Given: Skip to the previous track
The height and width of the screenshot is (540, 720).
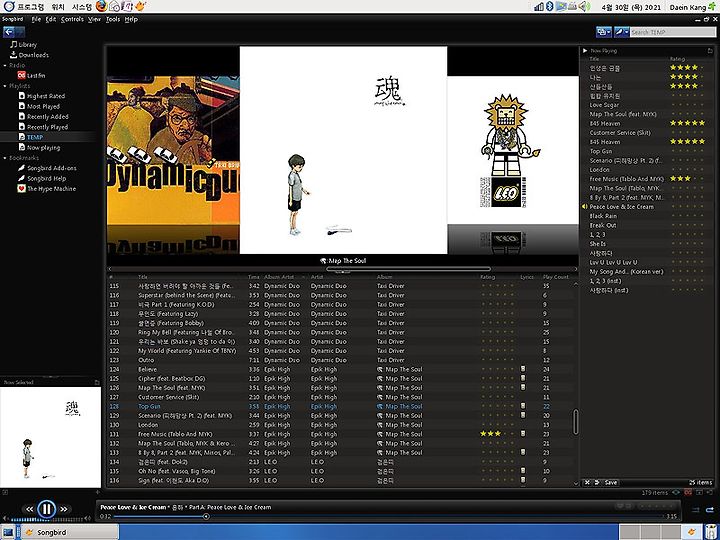Looking at the screenshot, I should point(29,509).
